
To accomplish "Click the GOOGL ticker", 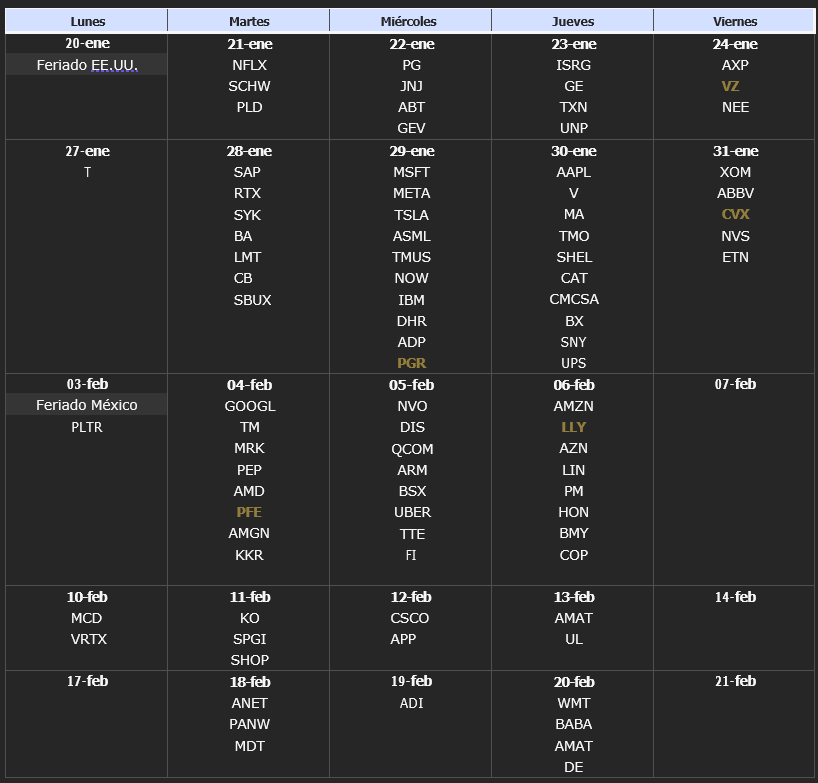I will click(x=250, y=406).
